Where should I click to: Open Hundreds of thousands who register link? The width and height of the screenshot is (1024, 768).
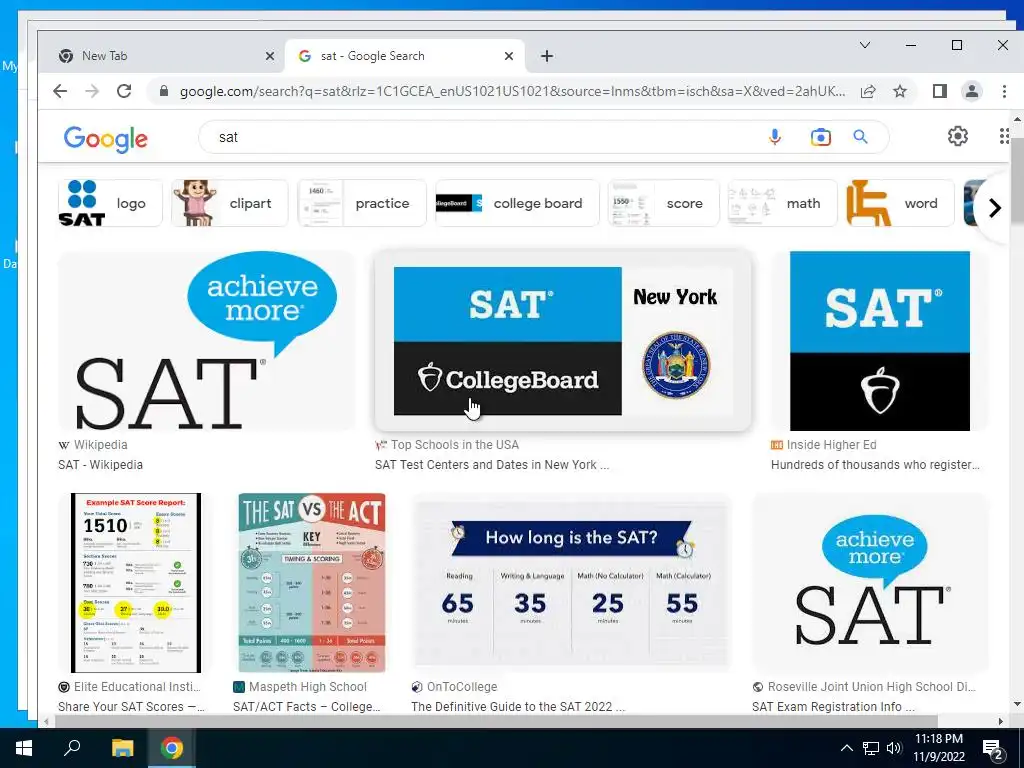tap(875, 465)
